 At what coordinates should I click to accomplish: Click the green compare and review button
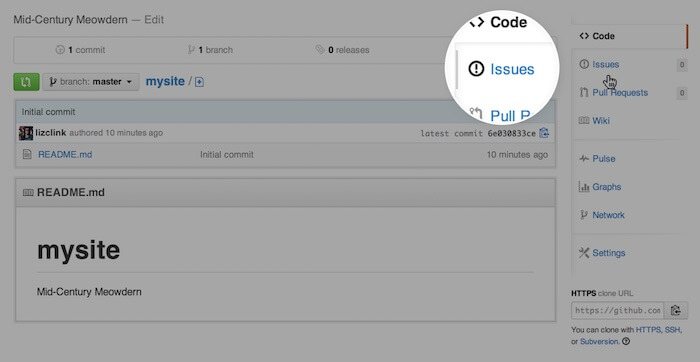tap(26, 82)
